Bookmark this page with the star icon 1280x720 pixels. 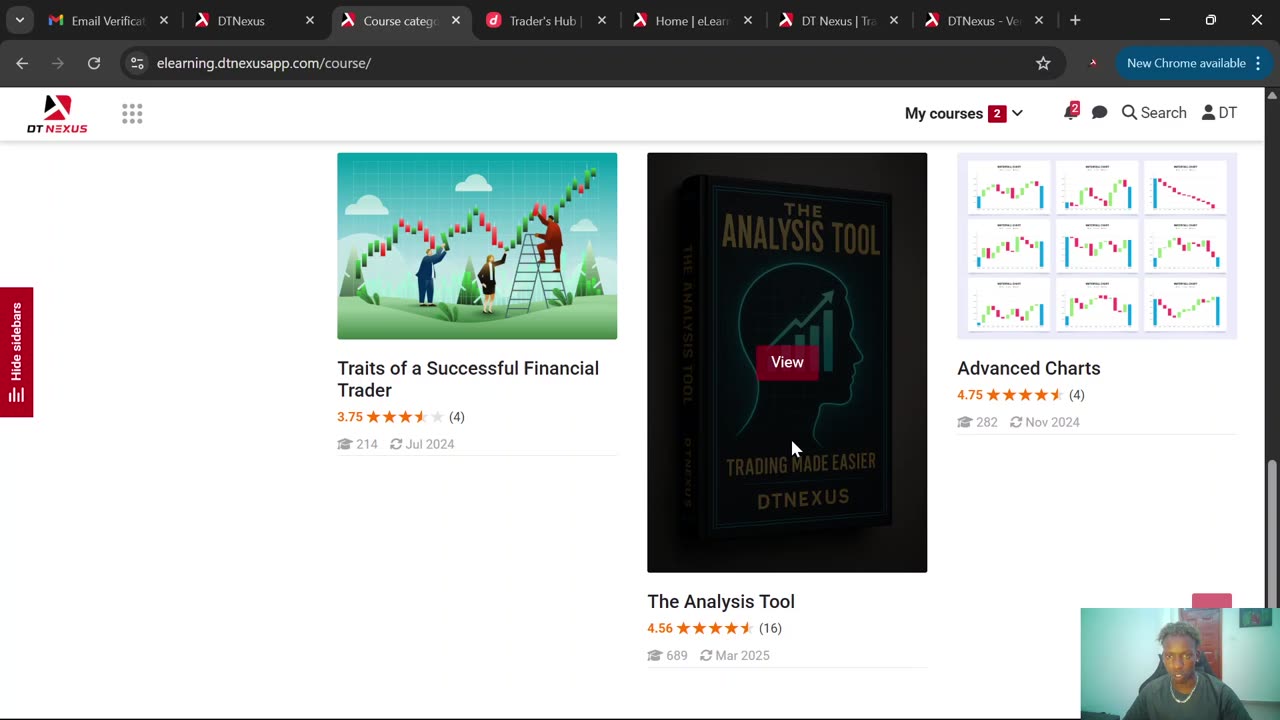[x=1043, y=63]
